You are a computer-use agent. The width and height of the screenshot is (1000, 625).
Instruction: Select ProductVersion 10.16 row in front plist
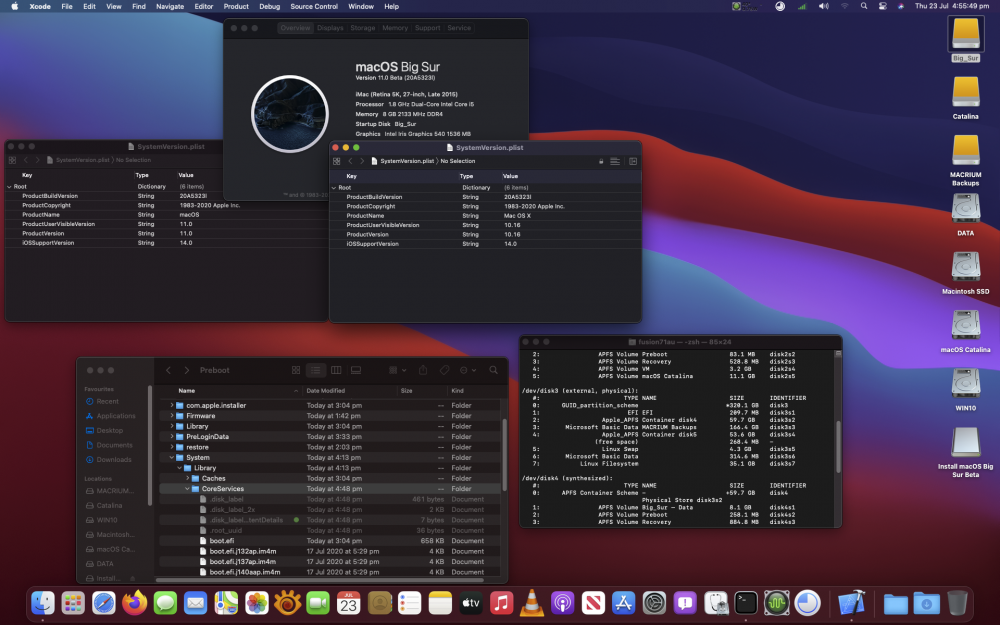(x=485, y=235)
